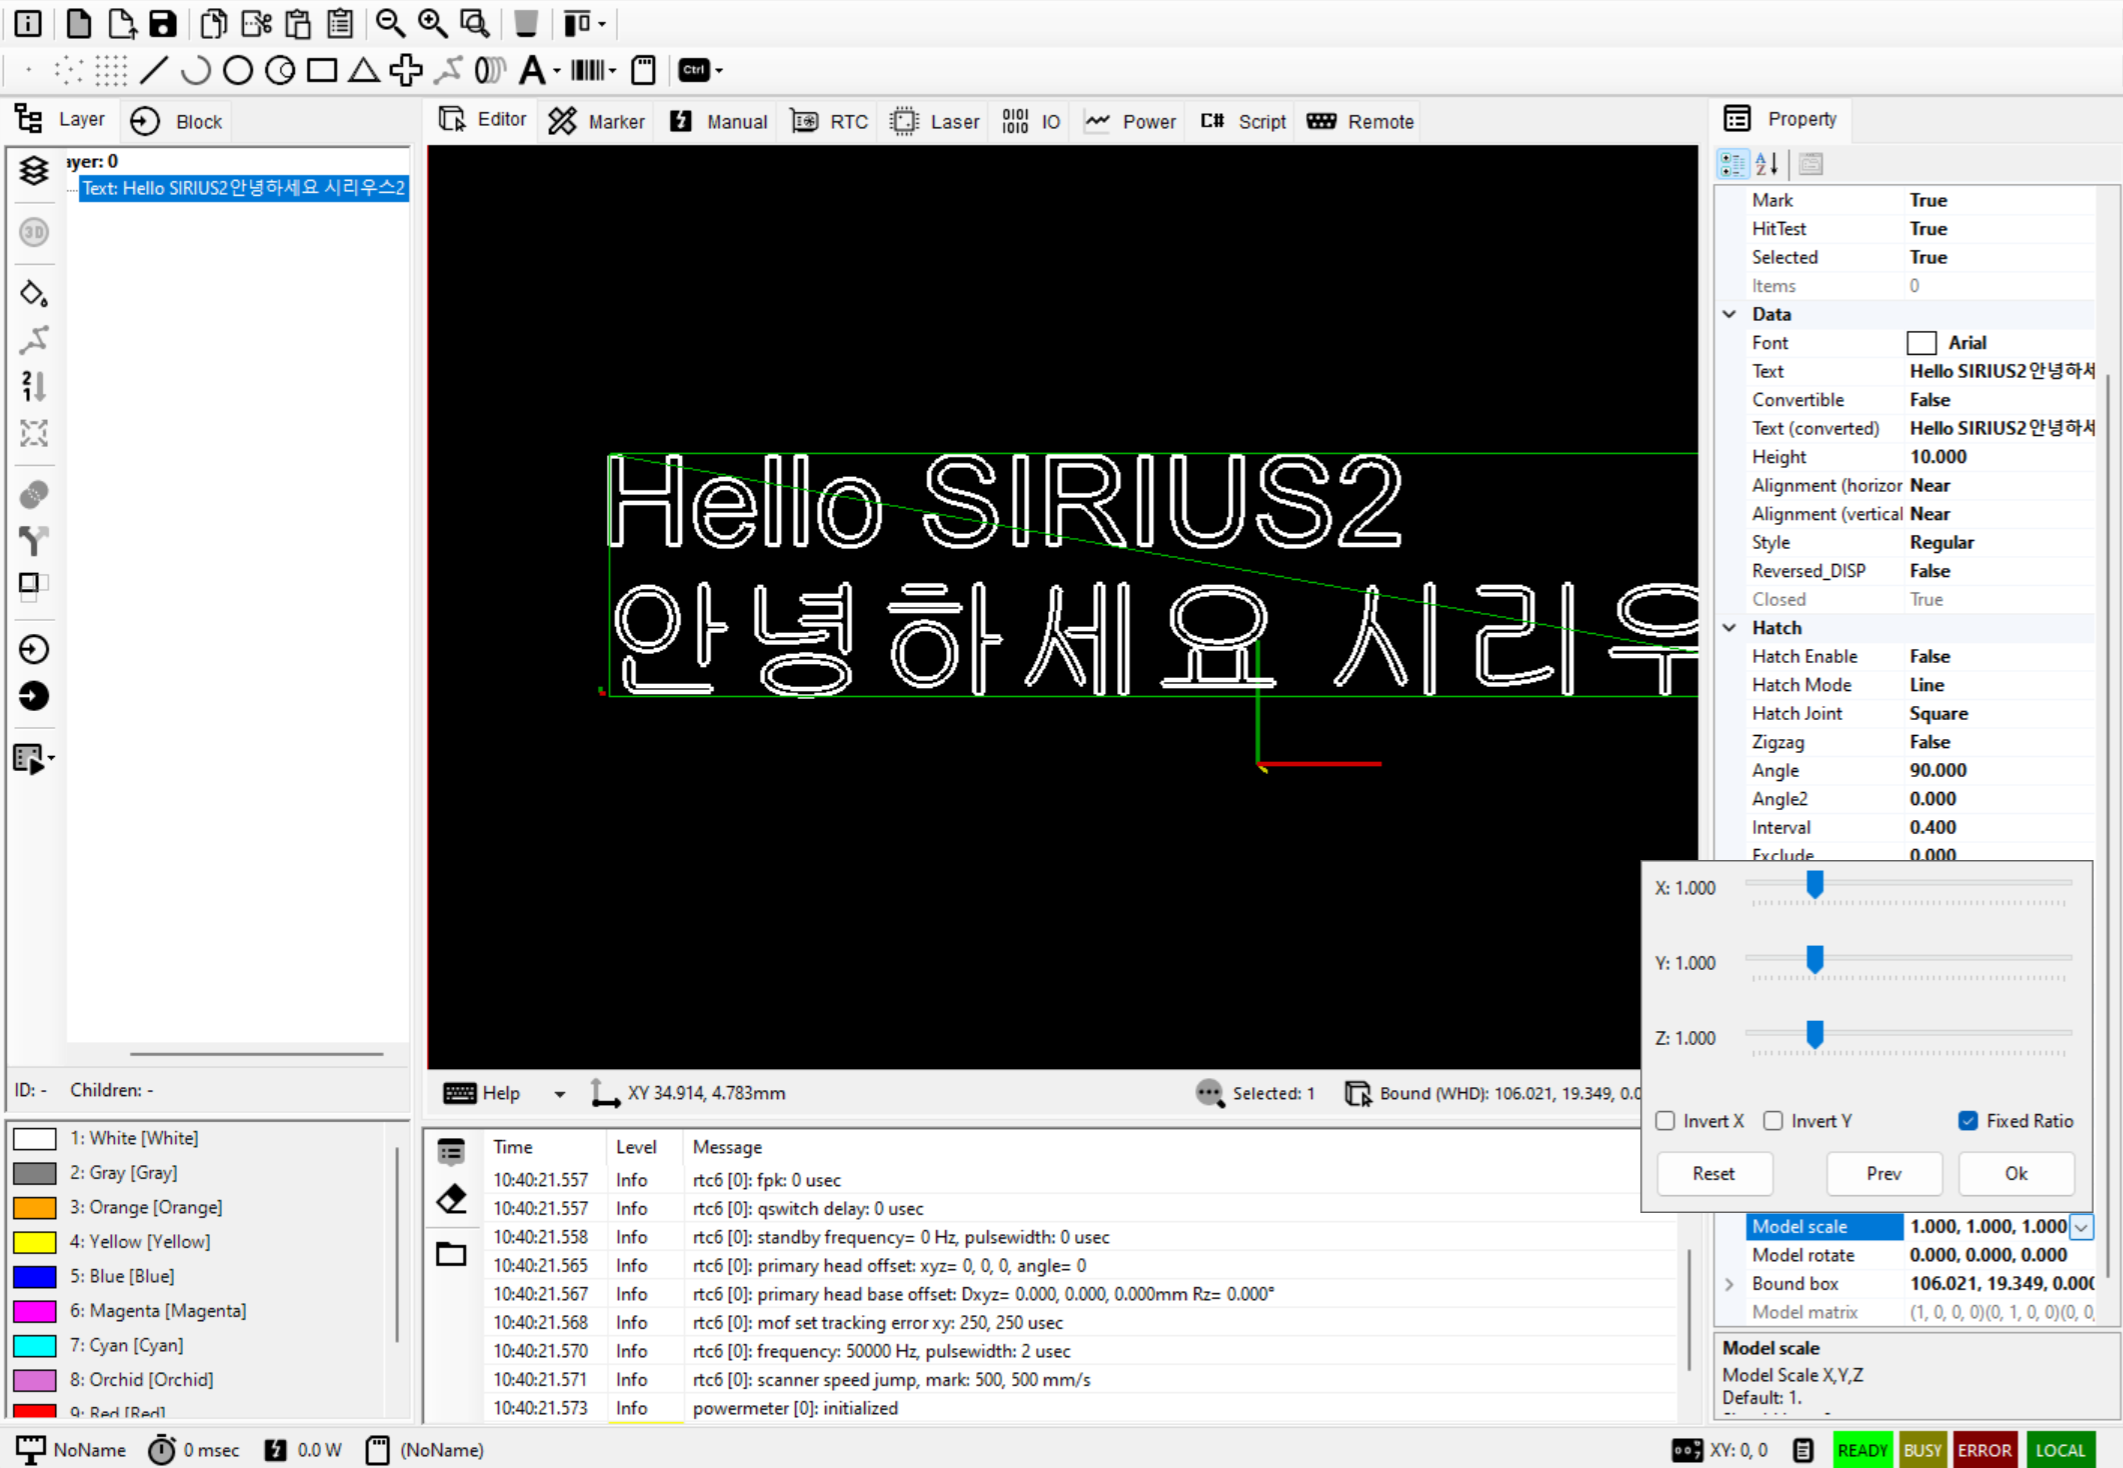
Task: Switch to the Marker tab
Action: pos(596,121)
